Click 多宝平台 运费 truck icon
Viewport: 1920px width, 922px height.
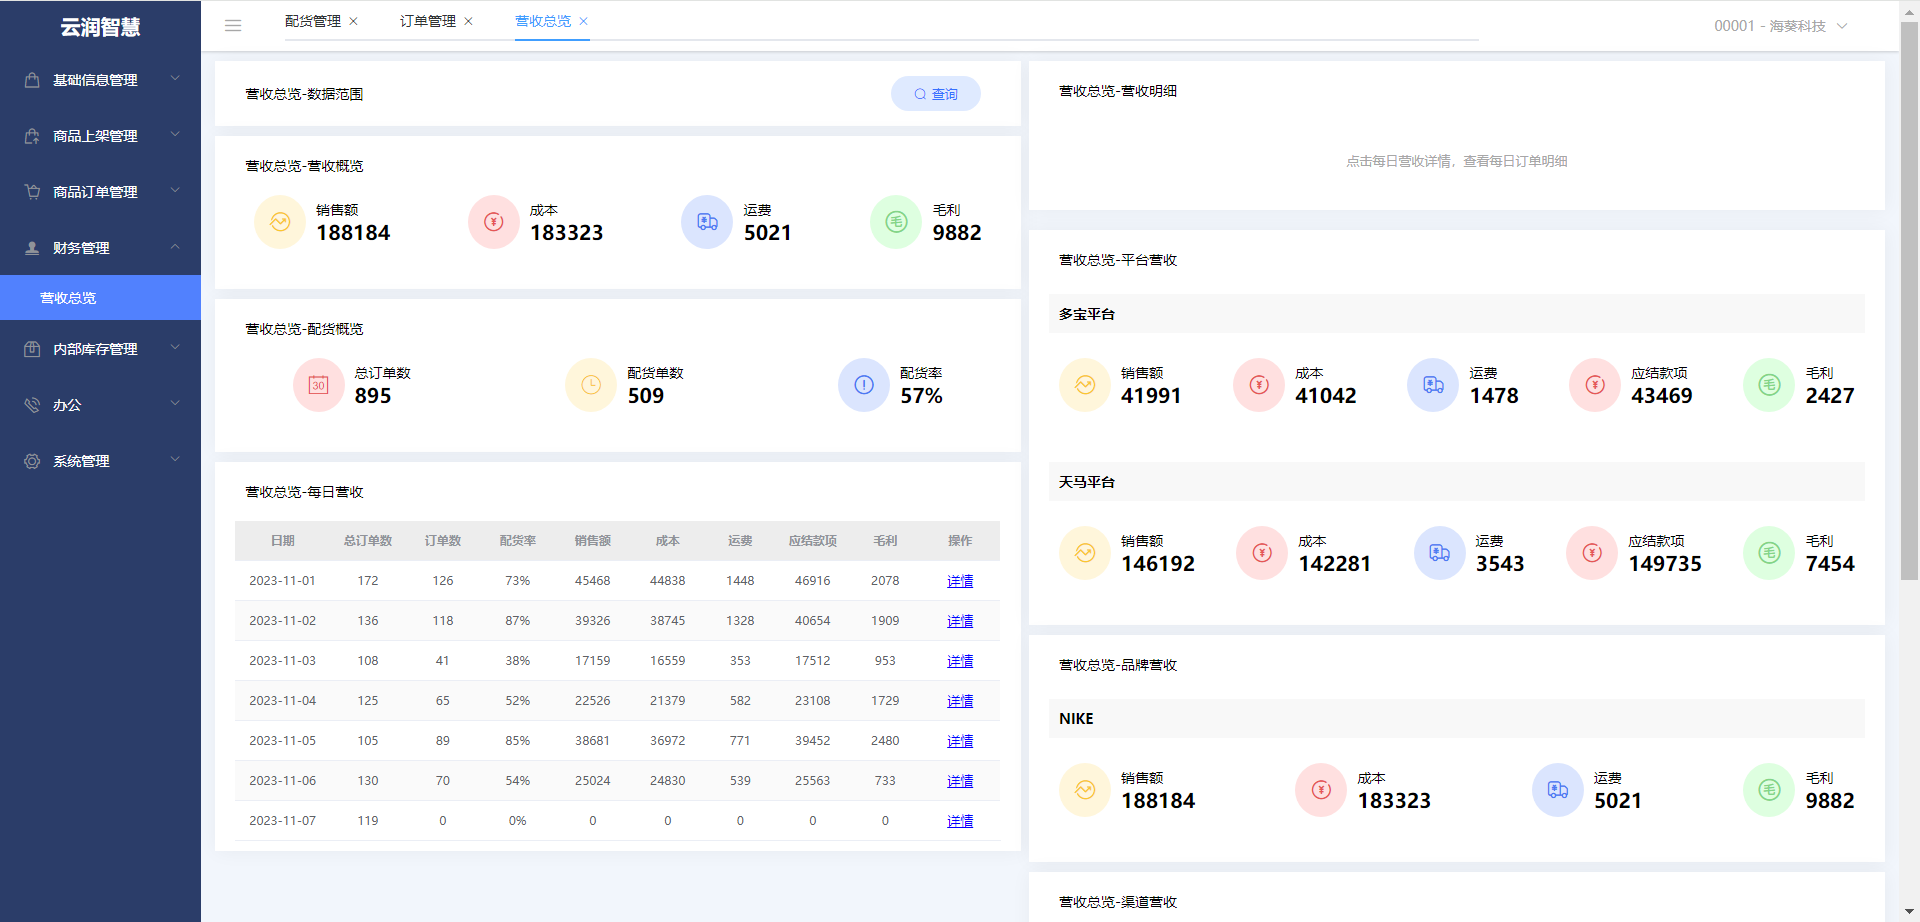tap(1433, 385)
